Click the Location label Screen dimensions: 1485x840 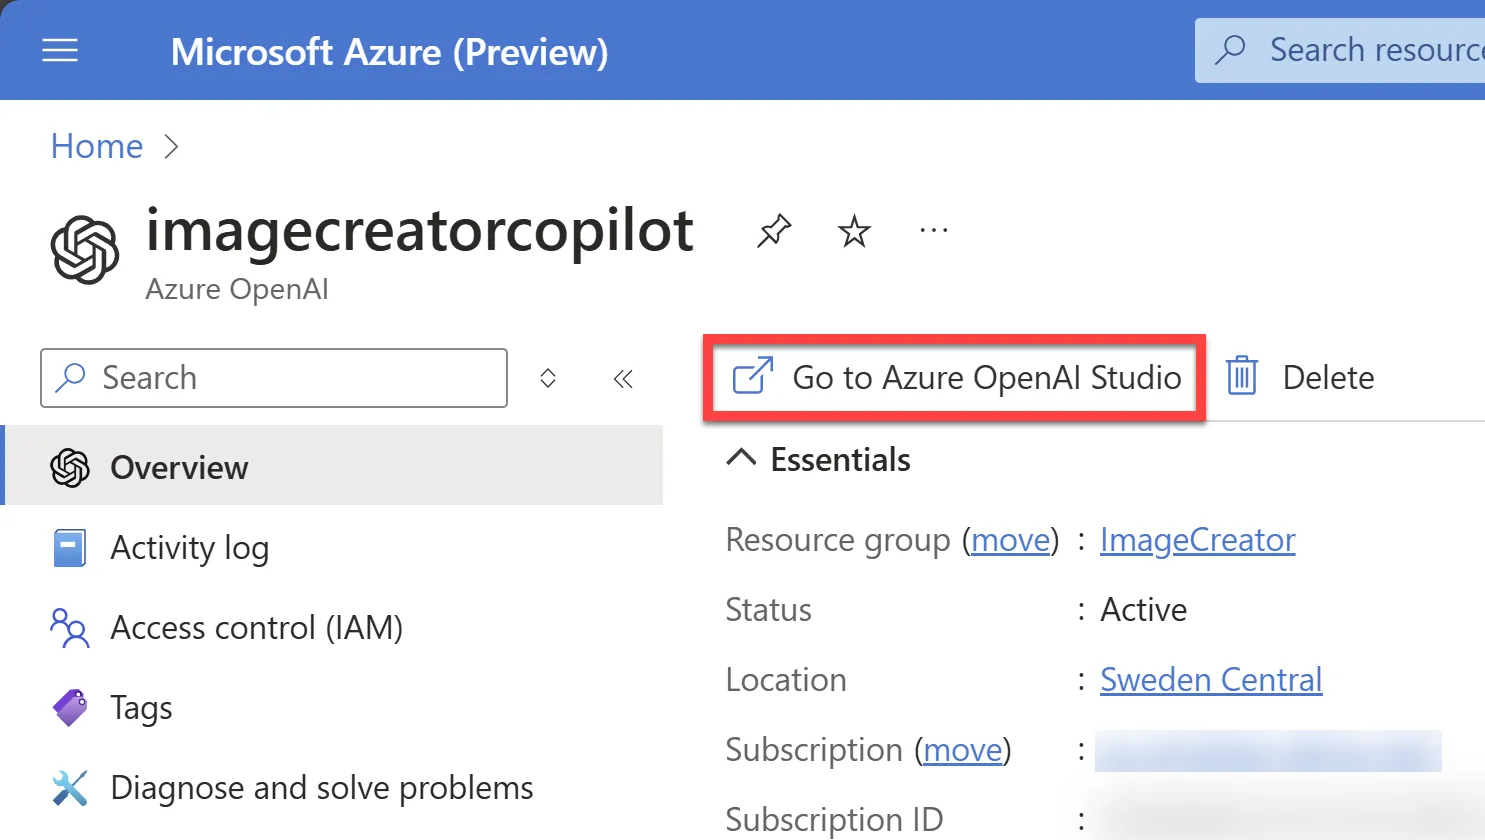pyautogui.click(x=786, y=680)
